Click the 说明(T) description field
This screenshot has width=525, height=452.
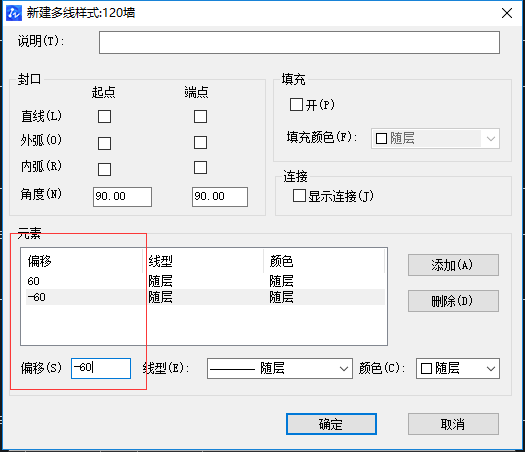pyautogui.click(x=299, y=43)
